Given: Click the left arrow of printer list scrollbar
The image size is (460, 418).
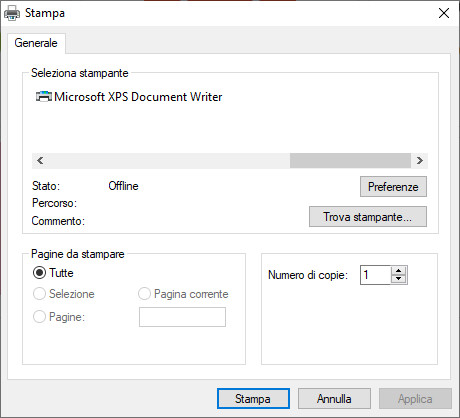Looking at the screenshot, I should [40, 161].
